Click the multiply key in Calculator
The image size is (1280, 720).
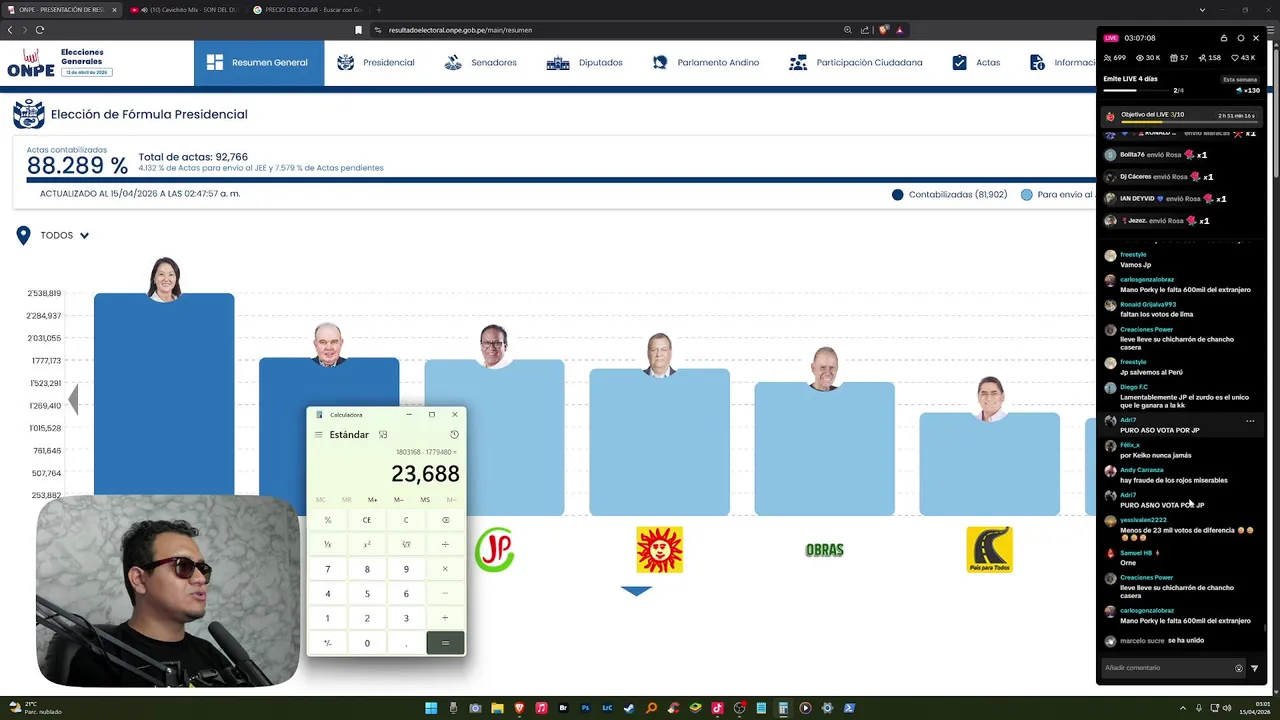coord(445,569)
